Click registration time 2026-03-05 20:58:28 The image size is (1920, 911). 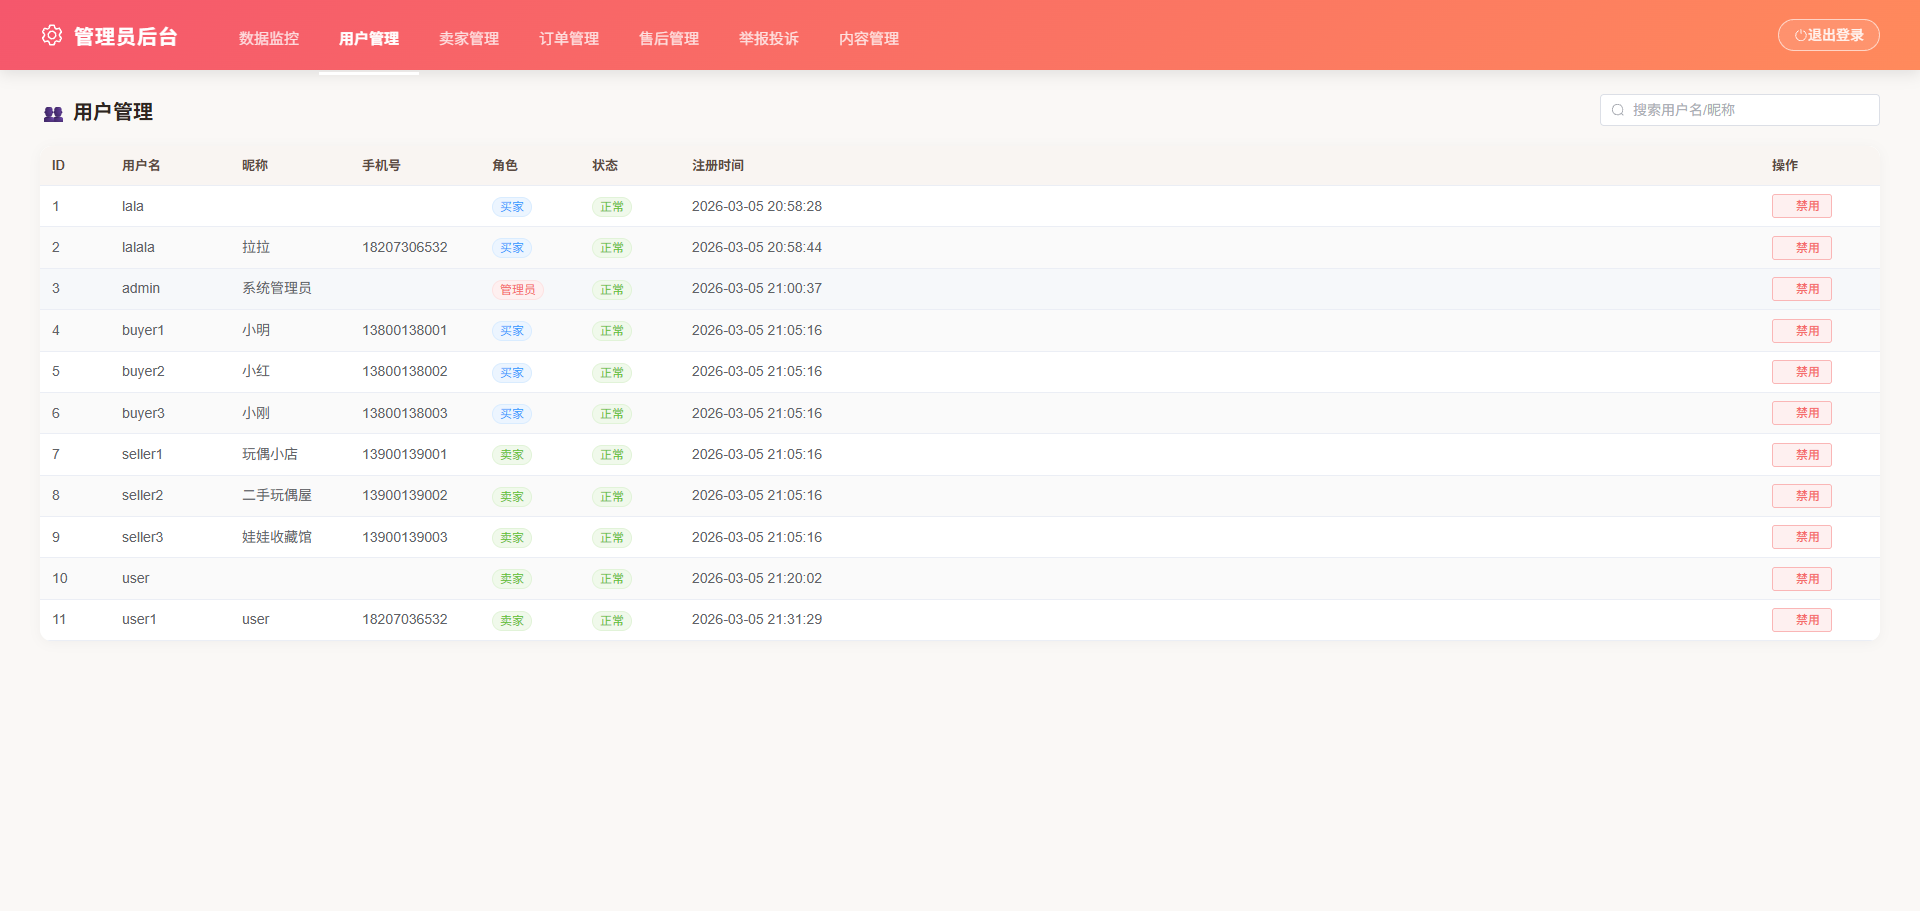(x=757, y=206)
